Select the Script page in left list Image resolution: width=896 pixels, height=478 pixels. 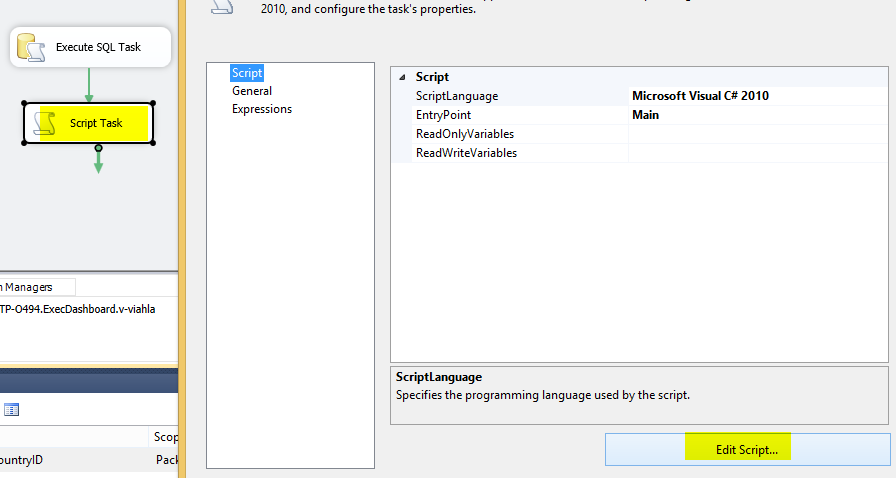[247, 73]
